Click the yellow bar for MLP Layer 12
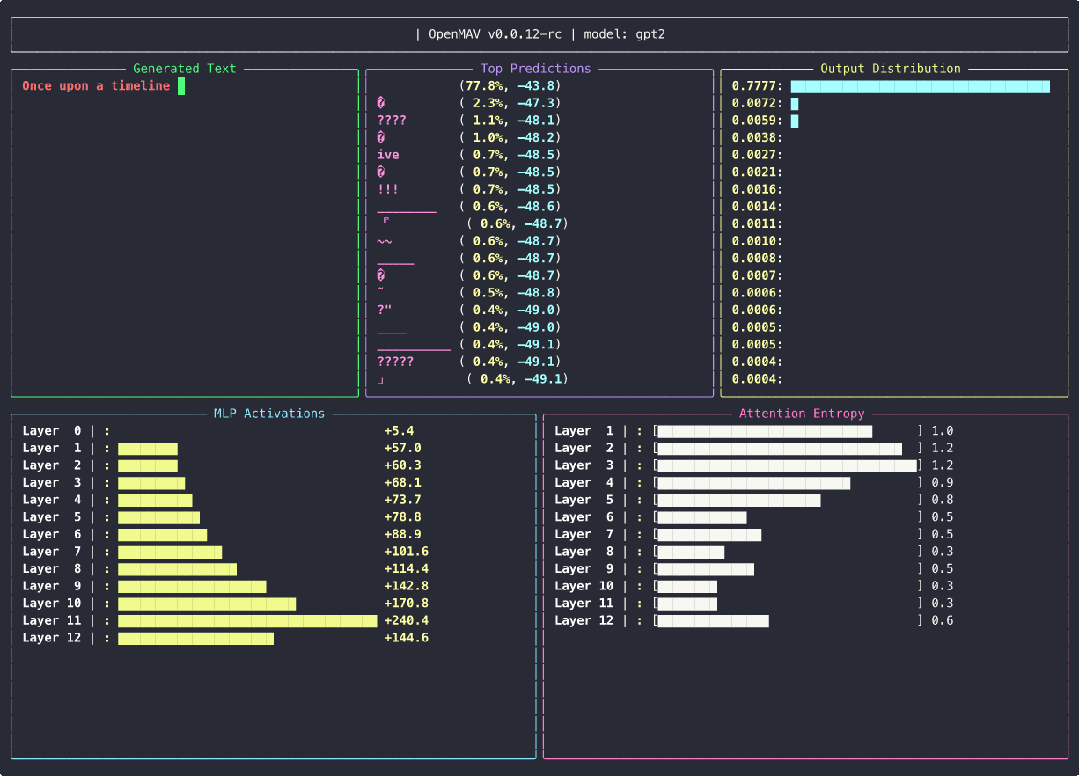 [x=196, y=638]
